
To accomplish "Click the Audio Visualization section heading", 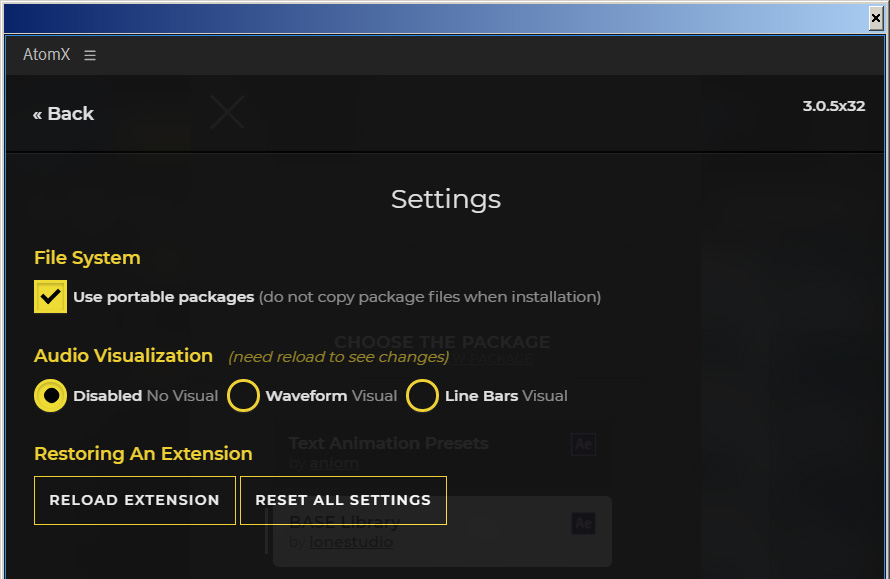I will (x=123, y=356).
